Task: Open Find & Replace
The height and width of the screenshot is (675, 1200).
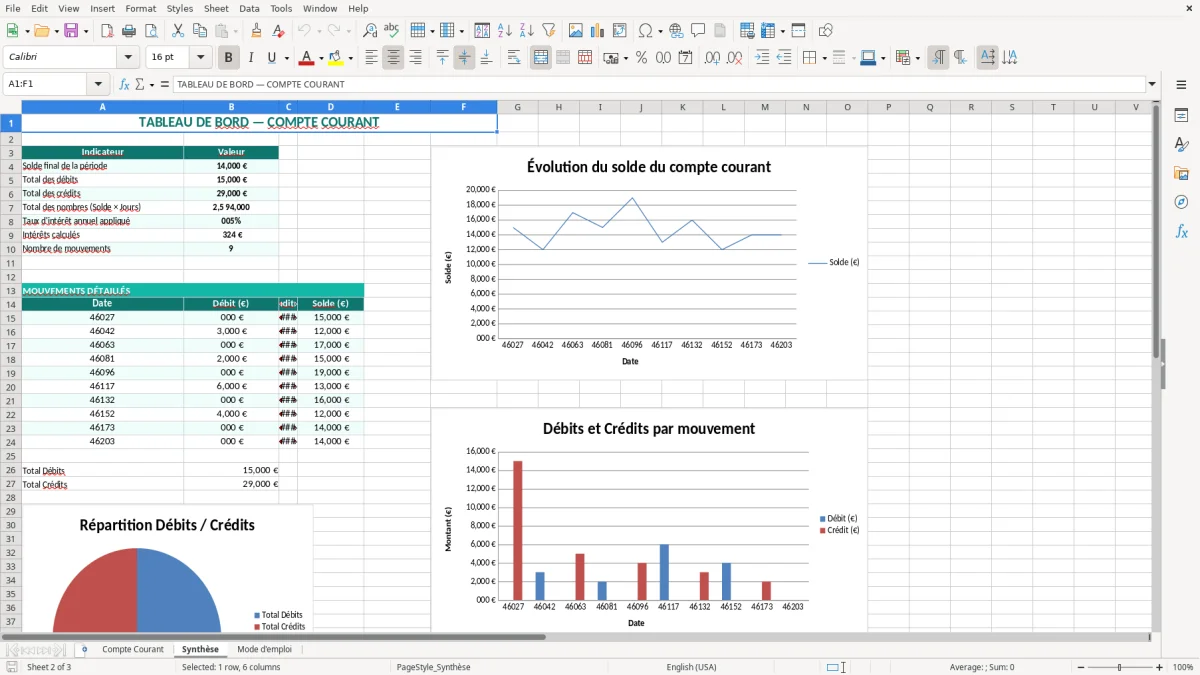Action: pos(370,31)
